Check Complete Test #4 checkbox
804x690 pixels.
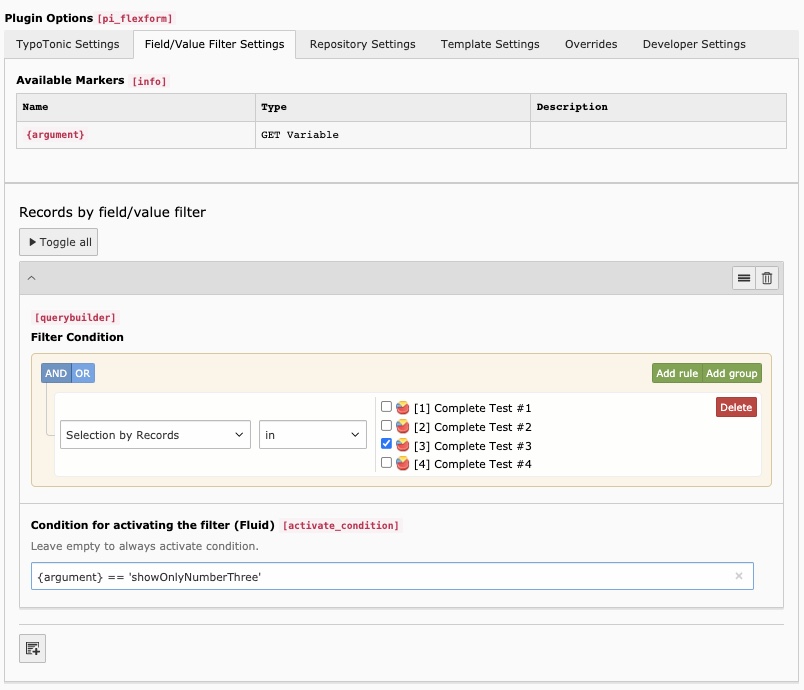387,462
